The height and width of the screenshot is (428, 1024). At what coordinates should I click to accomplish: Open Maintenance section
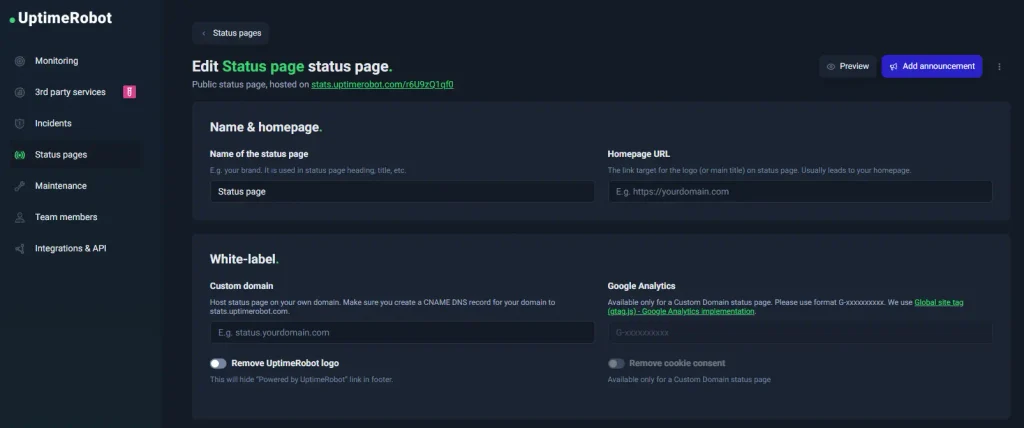coord(74,186)
